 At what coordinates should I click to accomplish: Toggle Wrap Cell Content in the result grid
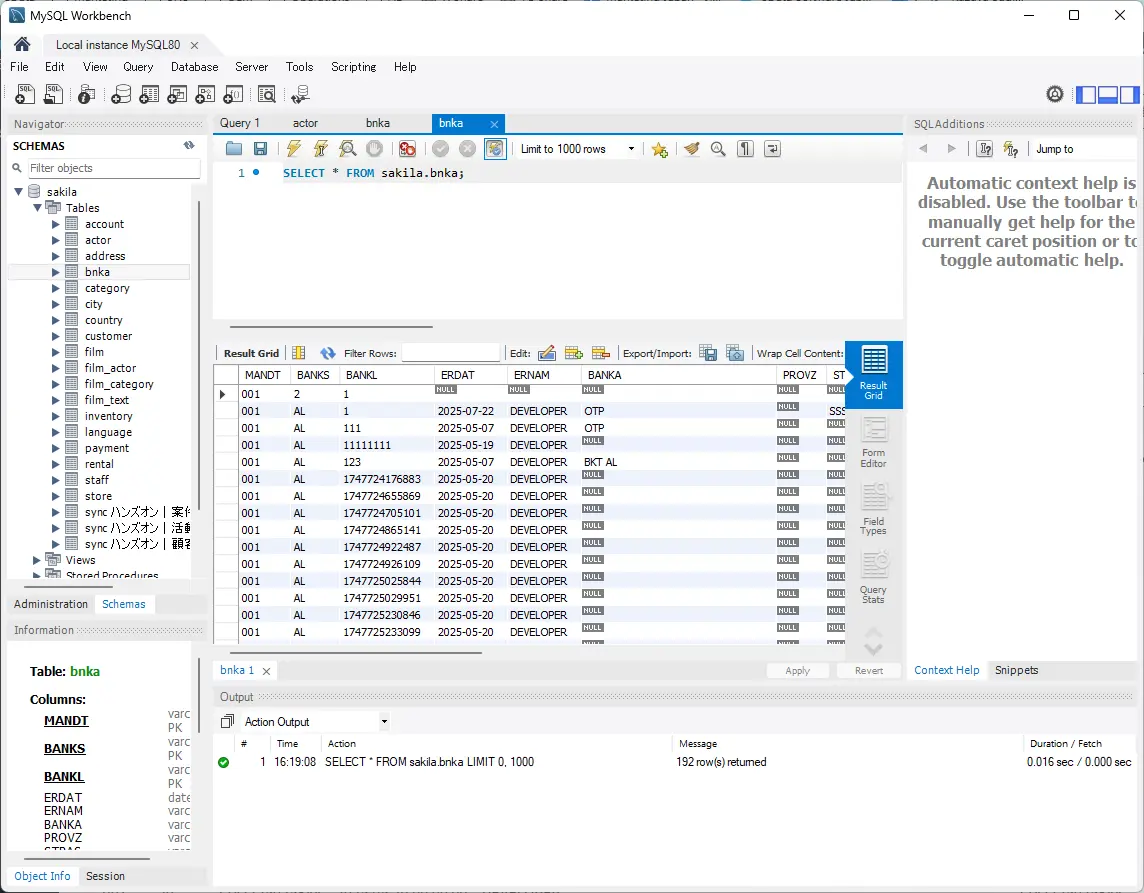tap(800, 352)
